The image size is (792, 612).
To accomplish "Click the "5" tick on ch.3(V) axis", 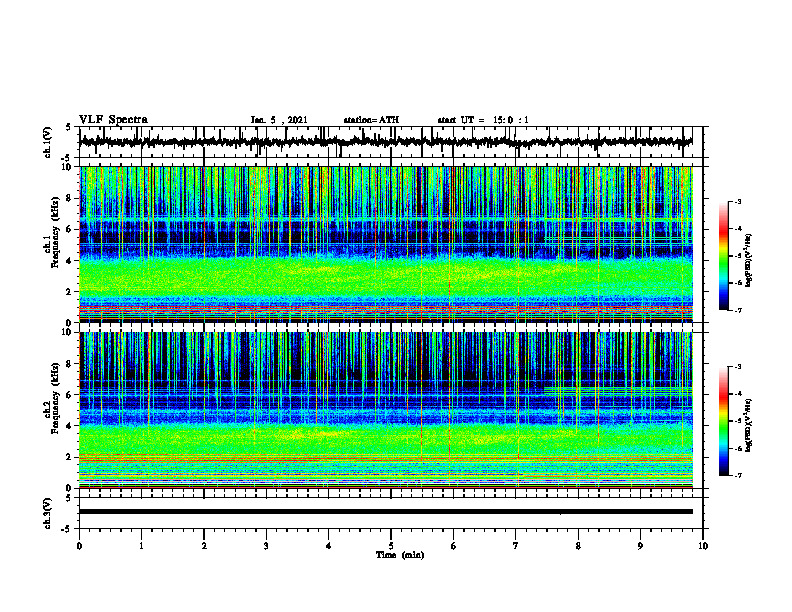I will pos(70,499).
